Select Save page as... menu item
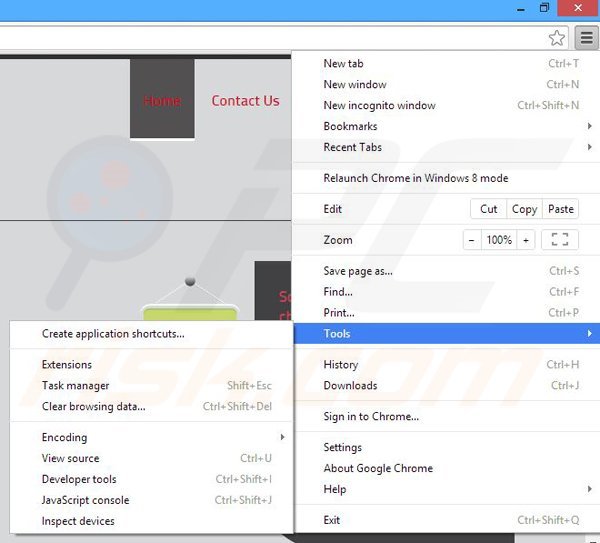Image resolution: width=600 pixels, height=543 pixels. [447, 271]
